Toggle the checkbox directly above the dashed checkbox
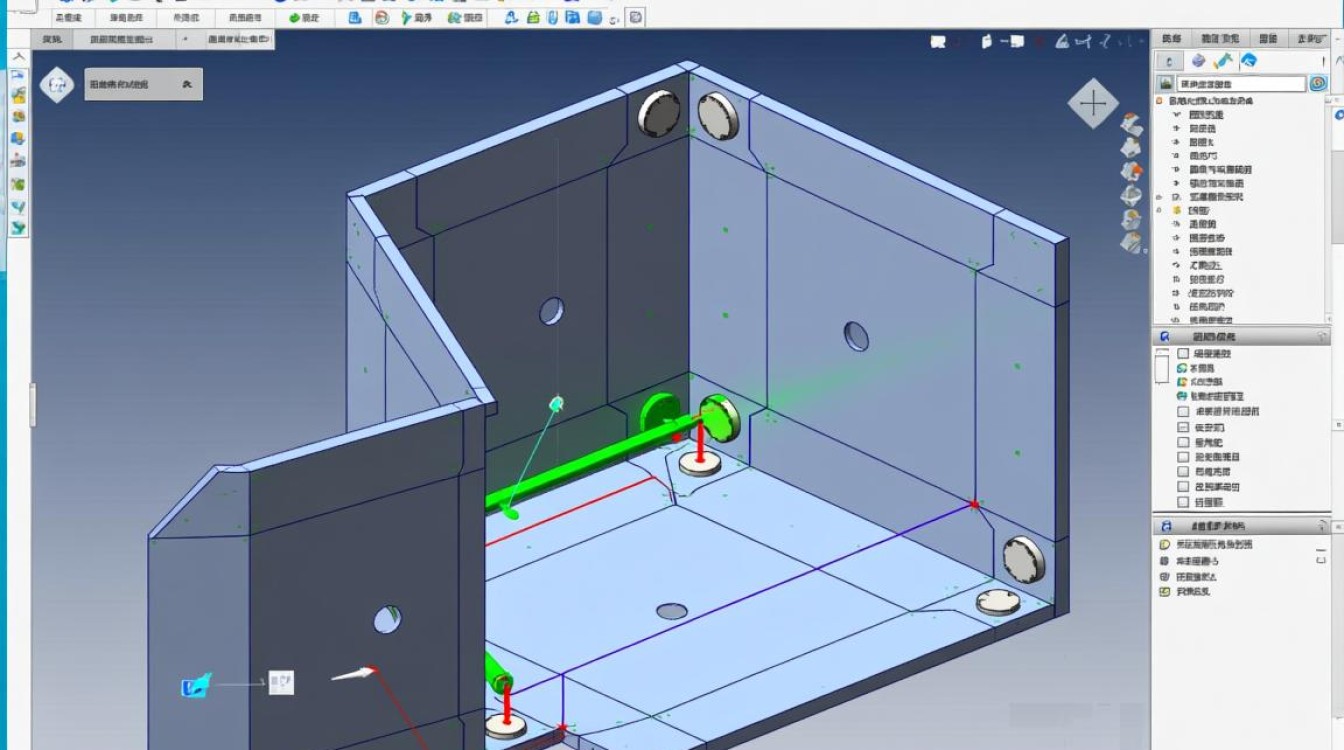The width and height of the screenshot is (1344, 750). click(x=1183, y=412)
